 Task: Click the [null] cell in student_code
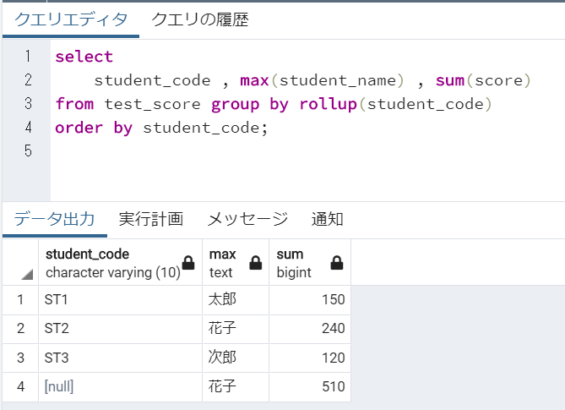pos(120,387)
